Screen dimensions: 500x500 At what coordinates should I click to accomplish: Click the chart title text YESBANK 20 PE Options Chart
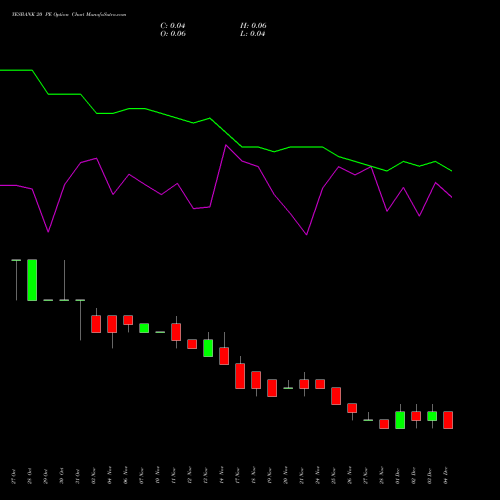[x=69, y=14]
